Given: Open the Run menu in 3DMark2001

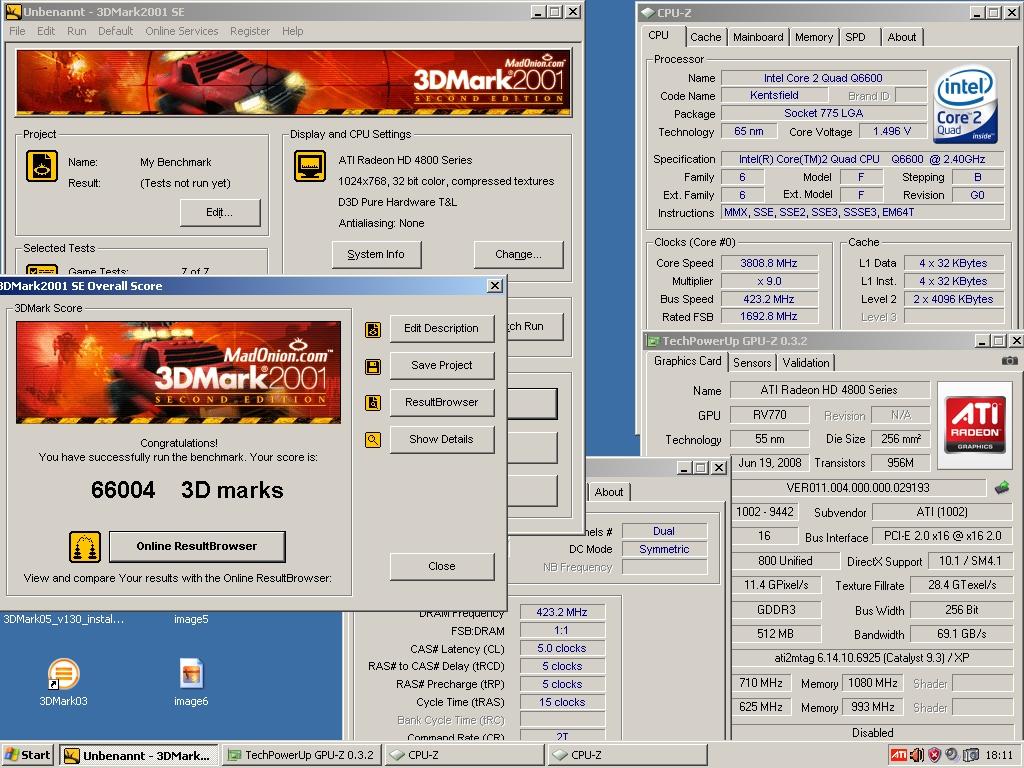Looking at the screenshot, I should [76, 31].
